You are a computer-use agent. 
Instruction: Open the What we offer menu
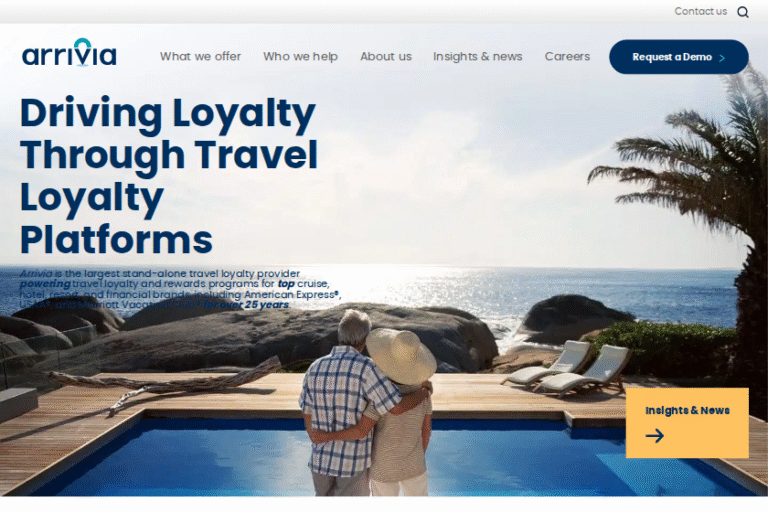pos(200,56)
